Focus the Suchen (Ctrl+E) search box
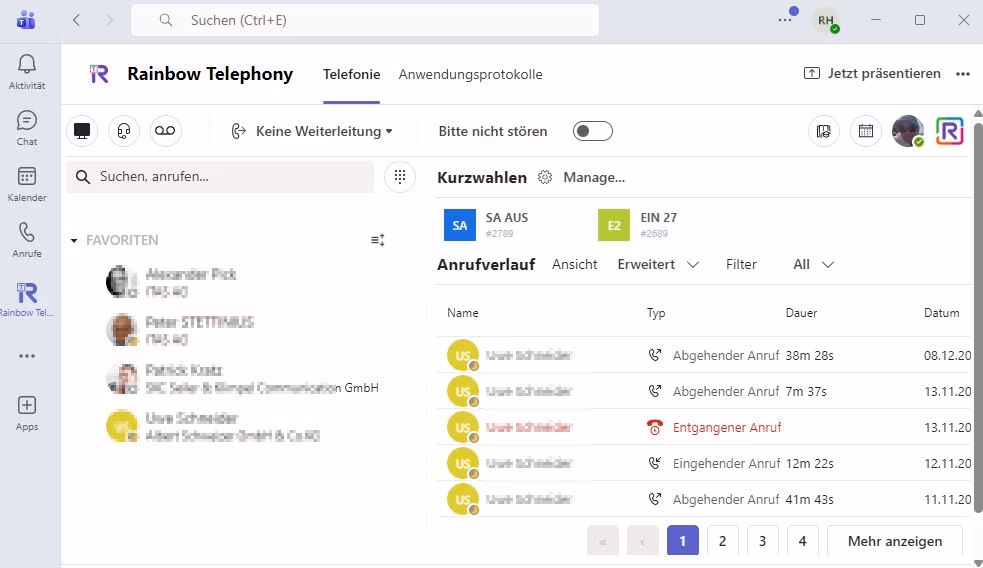 [365, 20]
